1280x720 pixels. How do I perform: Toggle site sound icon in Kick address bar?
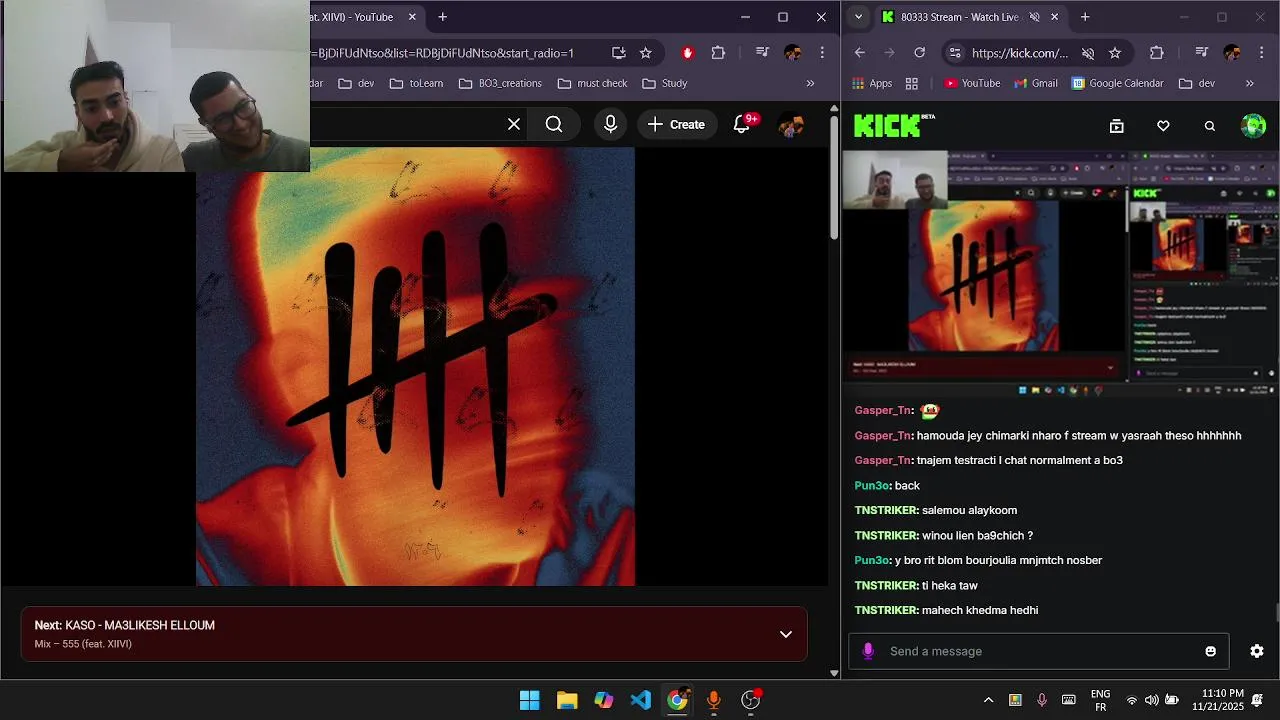coord(1088,53)
